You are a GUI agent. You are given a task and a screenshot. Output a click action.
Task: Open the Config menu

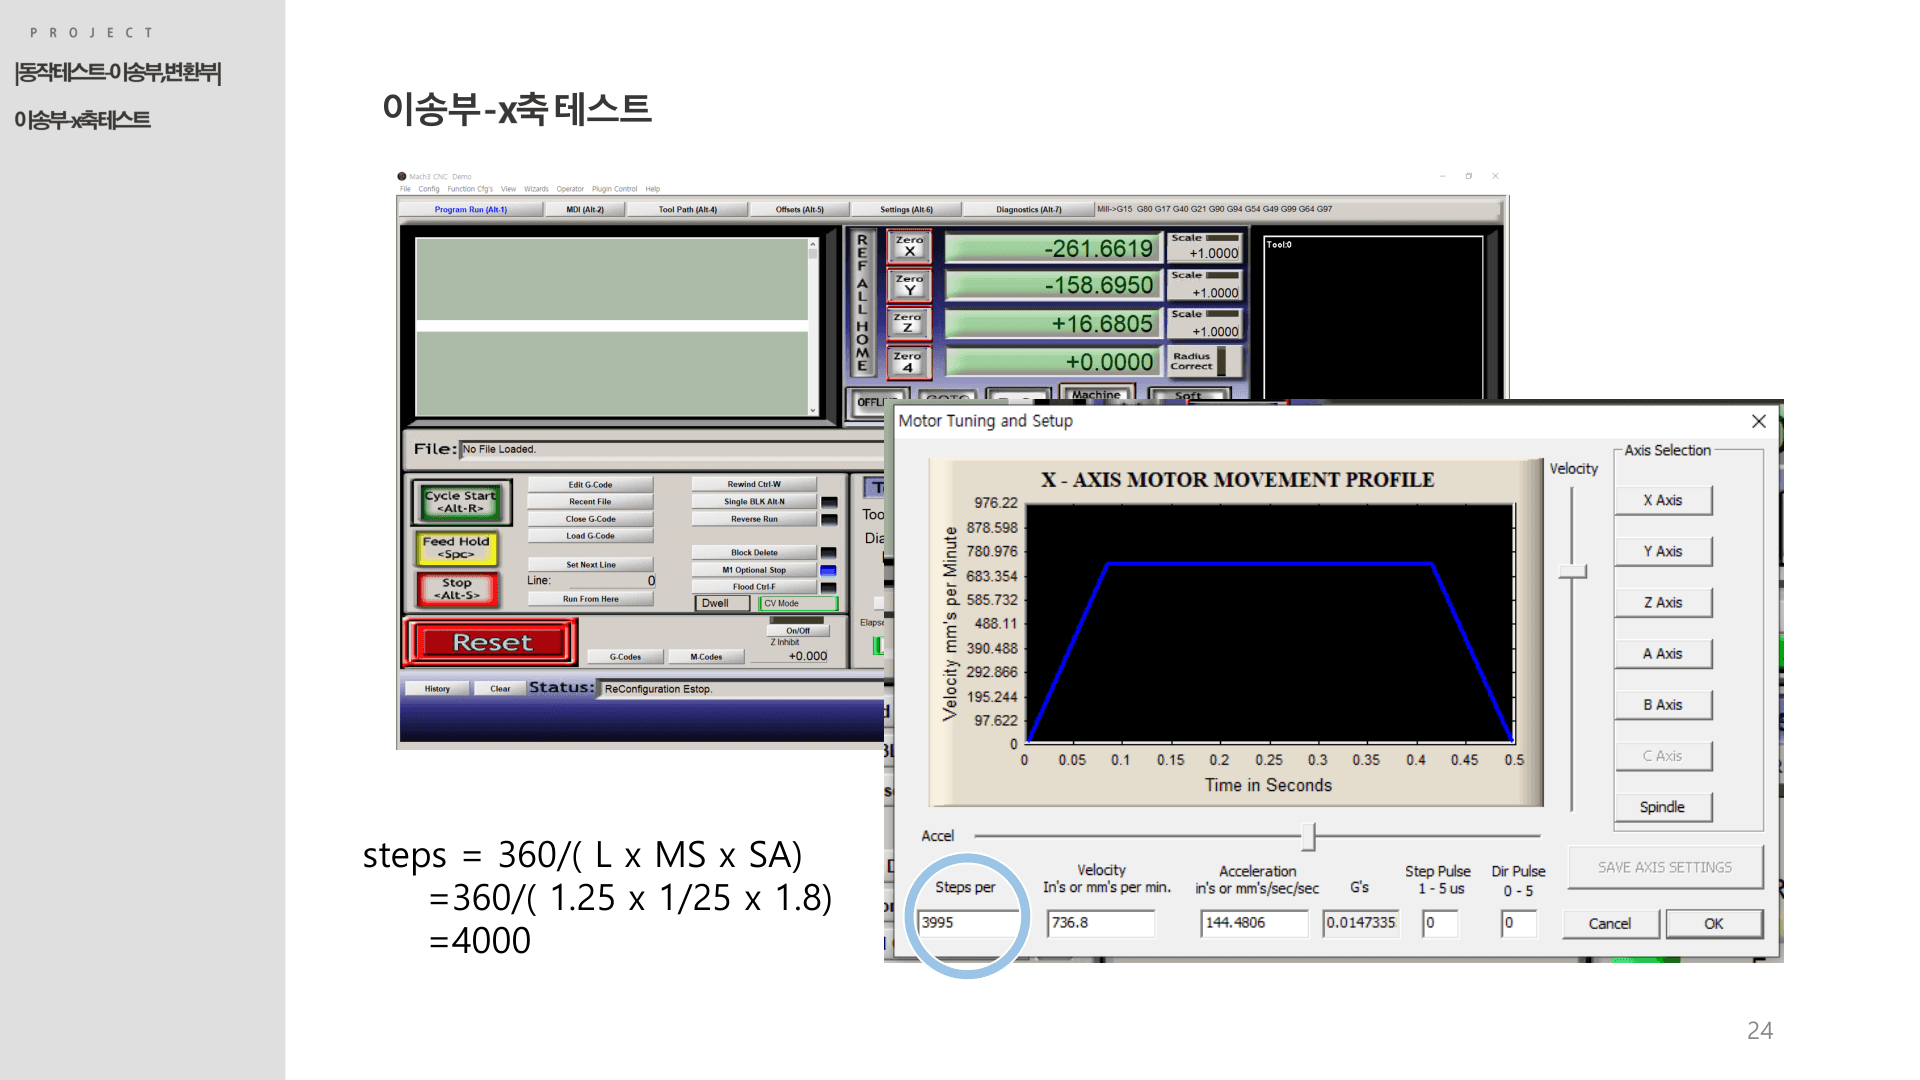[429, 189]
